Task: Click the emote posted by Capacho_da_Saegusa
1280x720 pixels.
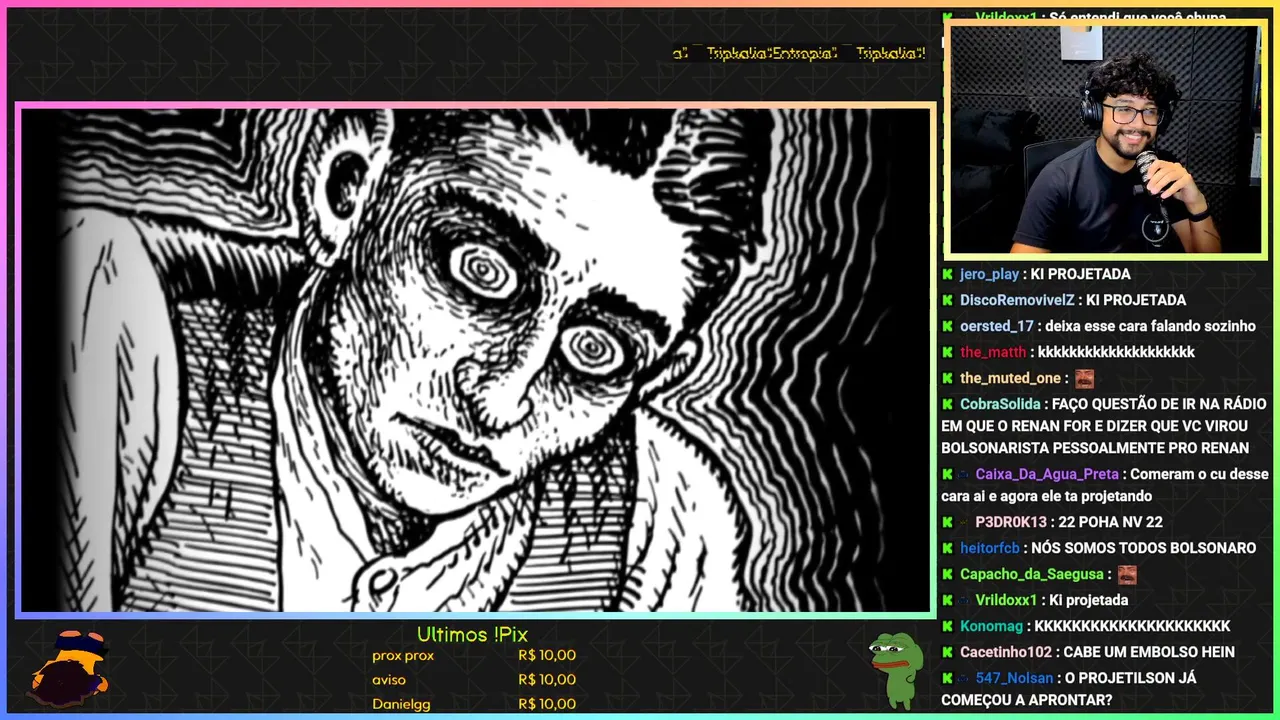Action: pos(1127,574)
